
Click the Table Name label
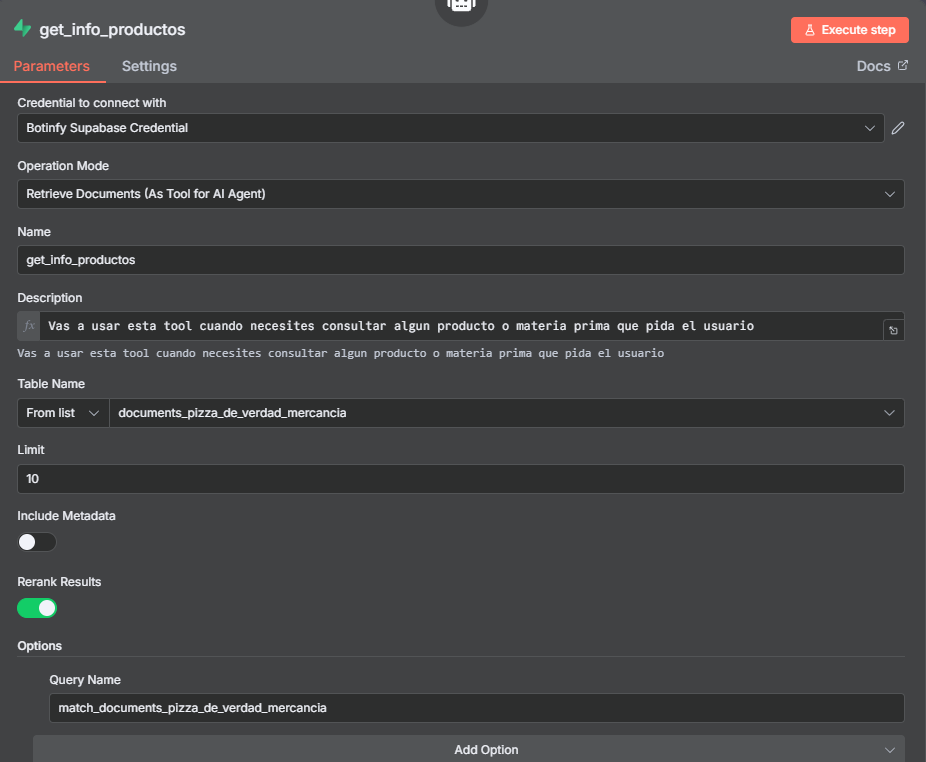[51, 384]
